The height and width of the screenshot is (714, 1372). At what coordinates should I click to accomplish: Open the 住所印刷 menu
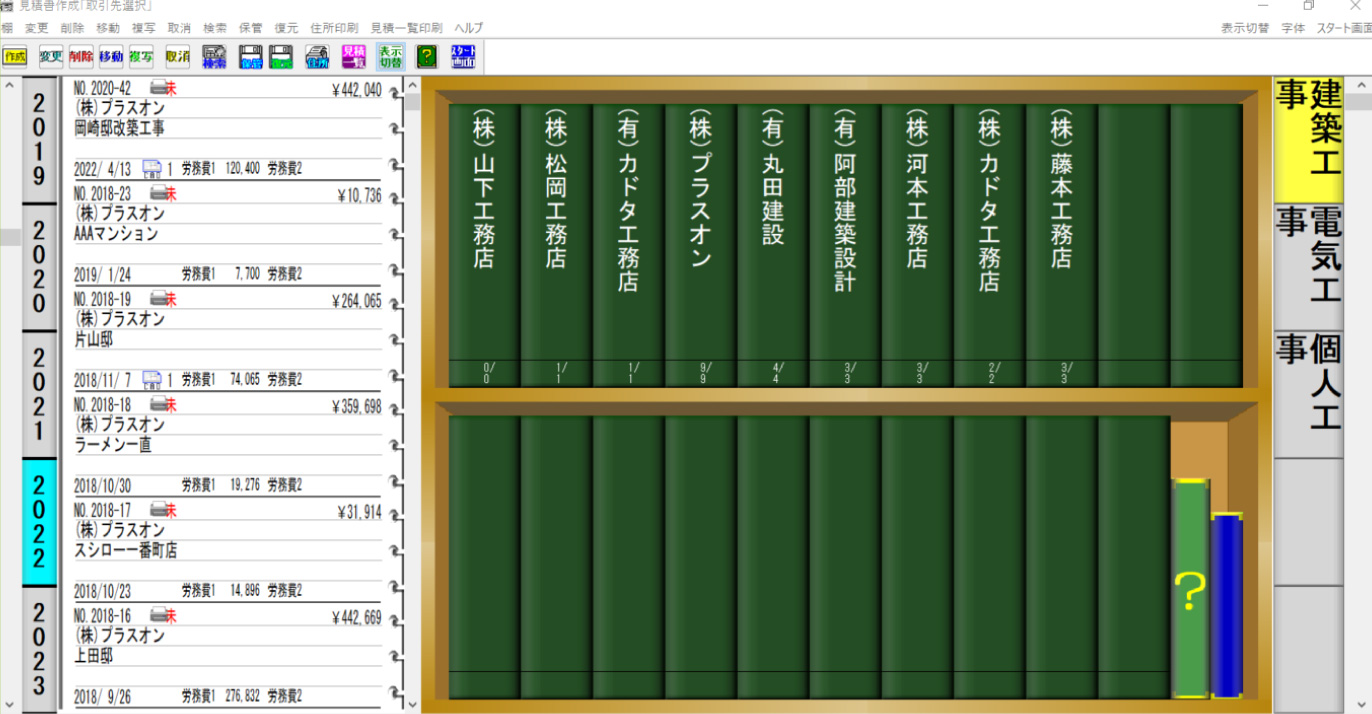point(334,28)
